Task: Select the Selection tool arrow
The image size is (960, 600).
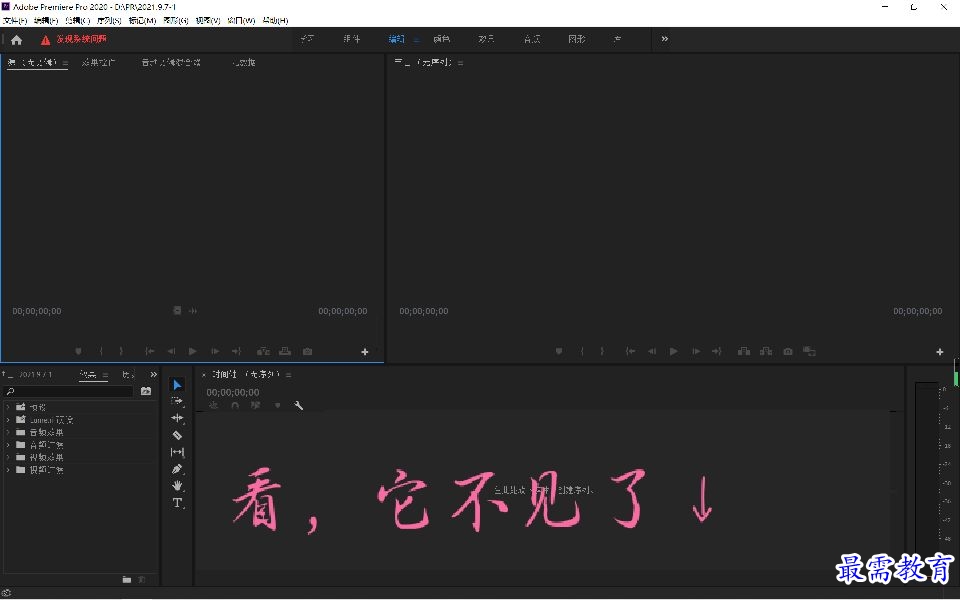Action: (x=177, y=384)
